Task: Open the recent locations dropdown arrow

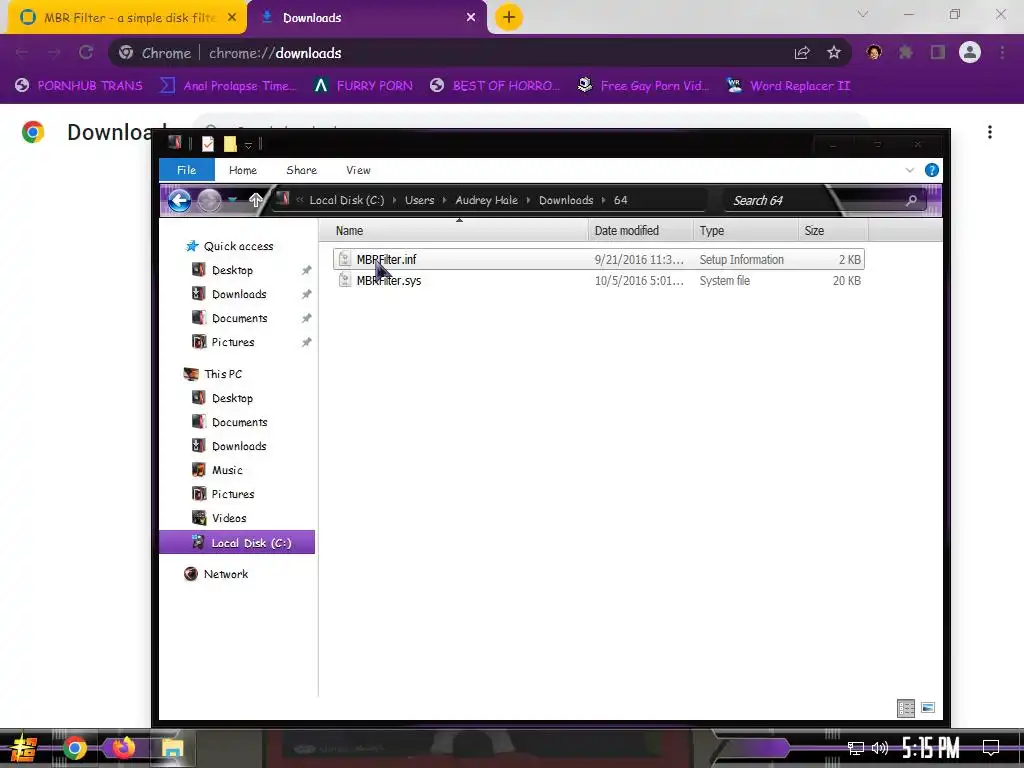Action: 232,200
